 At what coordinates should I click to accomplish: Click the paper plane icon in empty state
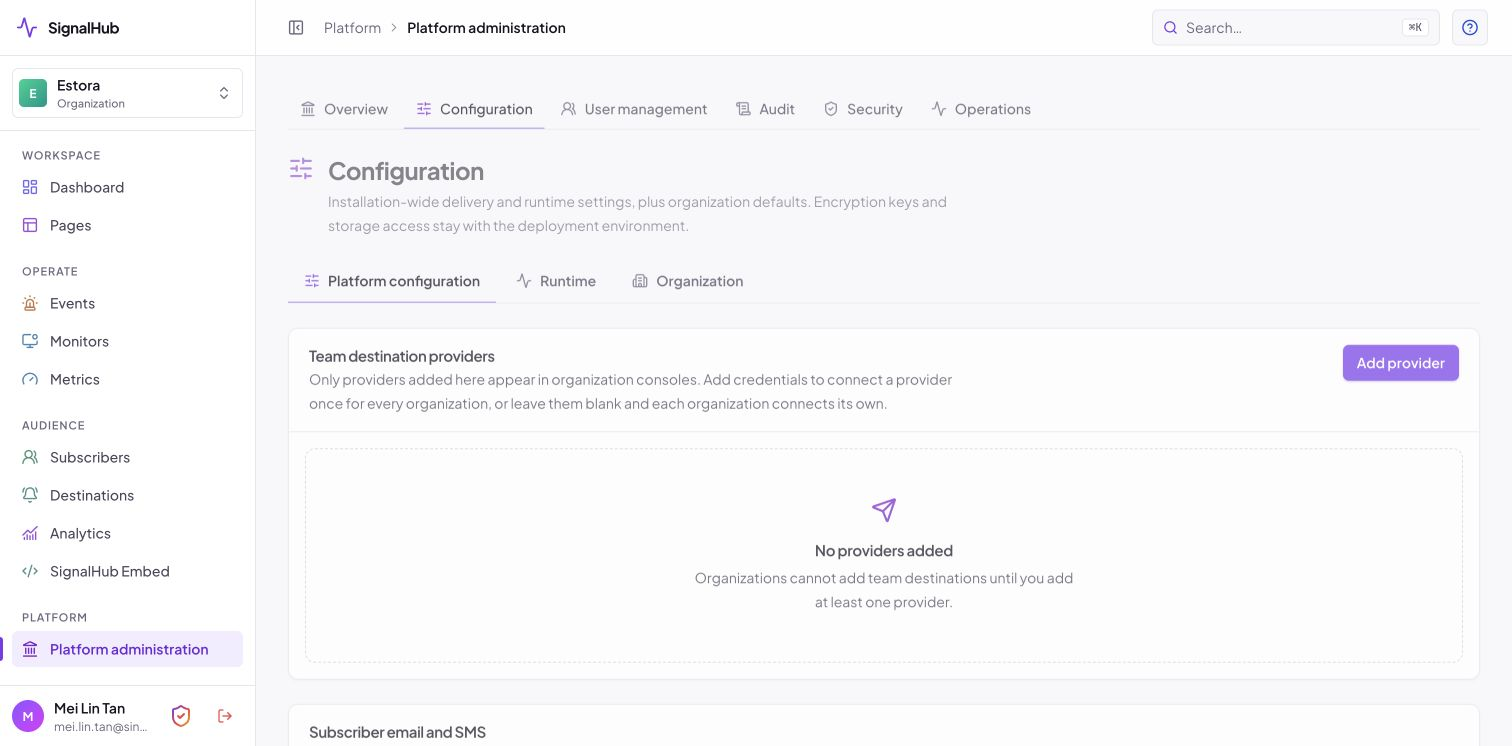[884, 510]
